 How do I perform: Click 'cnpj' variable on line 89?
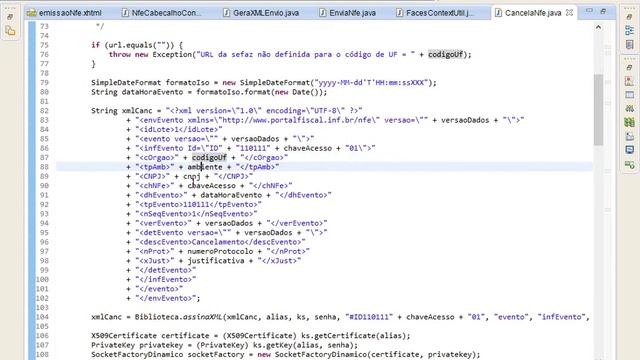point(192,176)
